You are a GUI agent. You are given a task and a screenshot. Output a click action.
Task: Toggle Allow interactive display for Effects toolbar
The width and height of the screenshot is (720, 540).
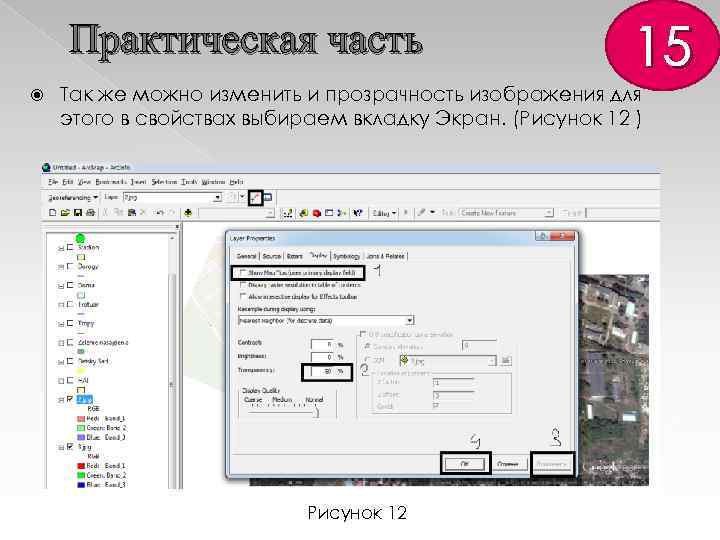(243, 297)
